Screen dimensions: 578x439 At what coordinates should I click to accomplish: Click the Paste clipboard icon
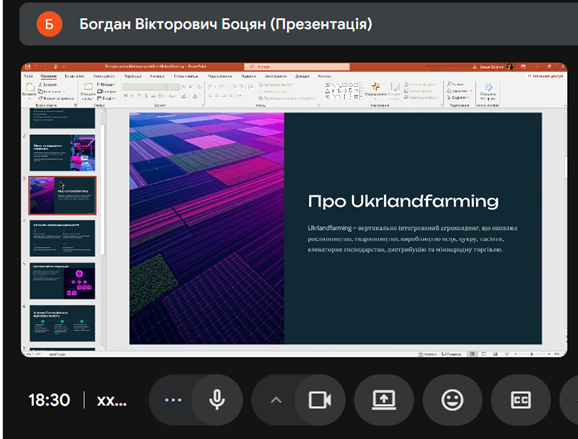coord(29,87)
